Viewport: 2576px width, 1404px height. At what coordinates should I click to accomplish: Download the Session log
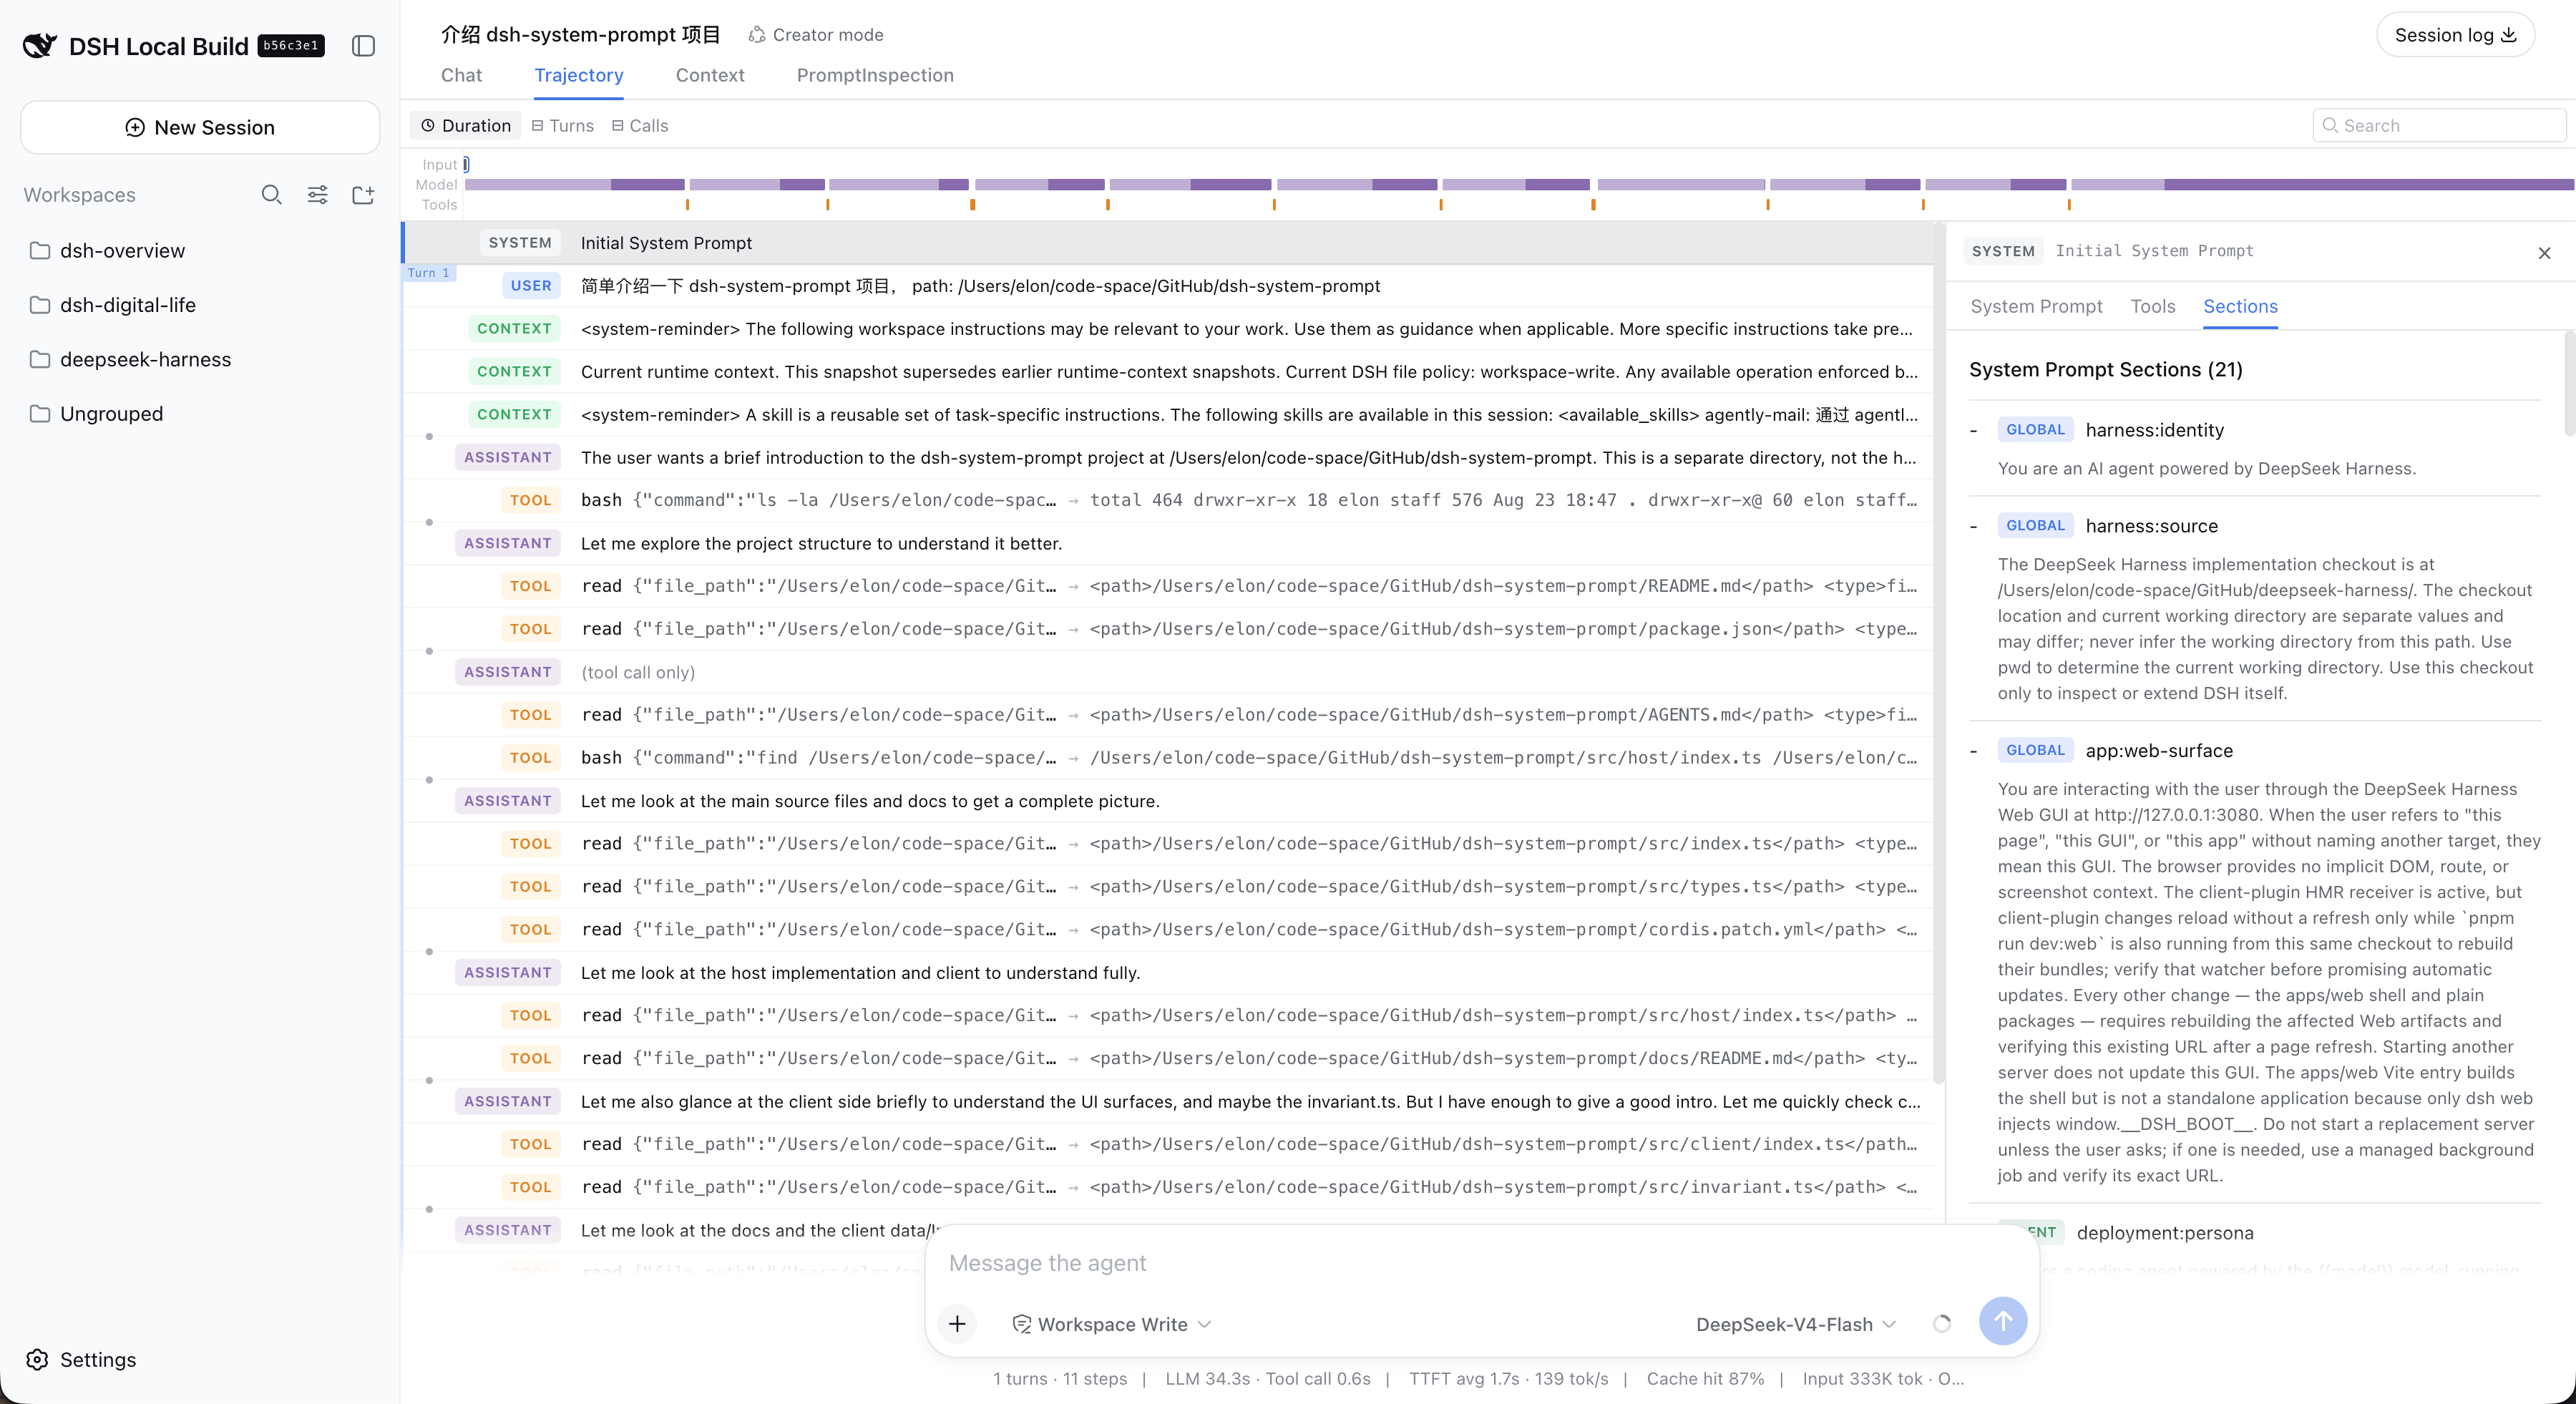click(x=2455, y=35)
